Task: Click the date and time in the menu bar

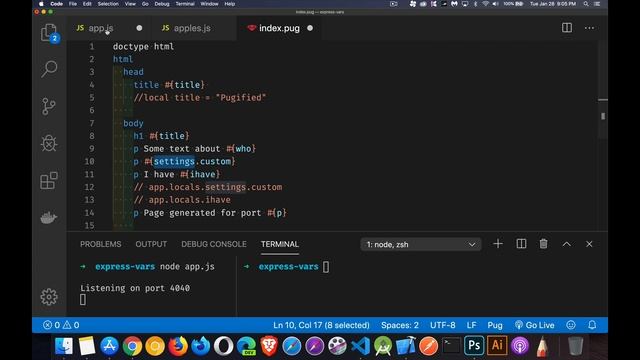Action: (553, 4)
